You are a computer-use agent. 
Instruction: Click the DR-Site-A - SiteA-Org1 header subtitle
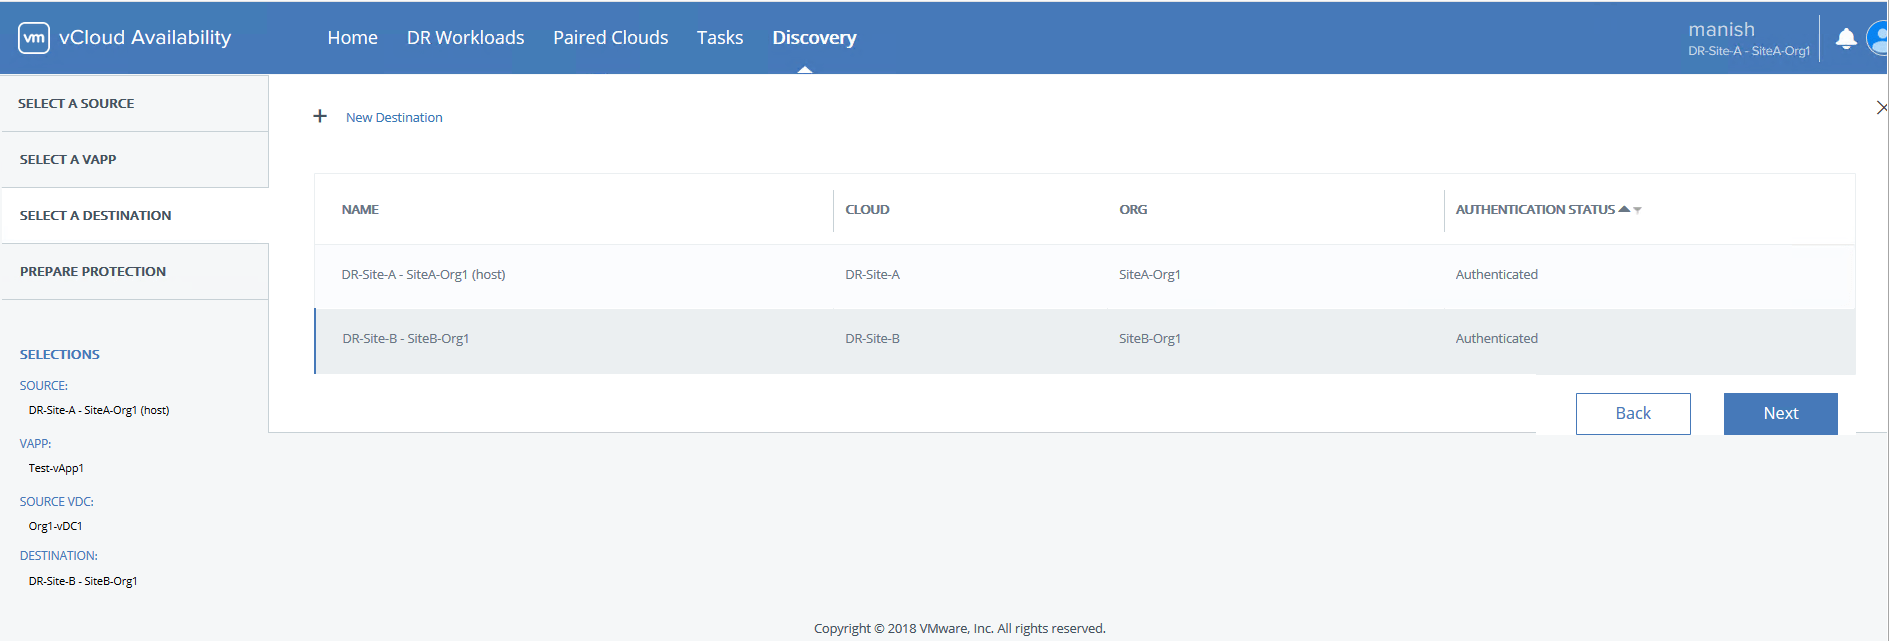point(1749,51)
